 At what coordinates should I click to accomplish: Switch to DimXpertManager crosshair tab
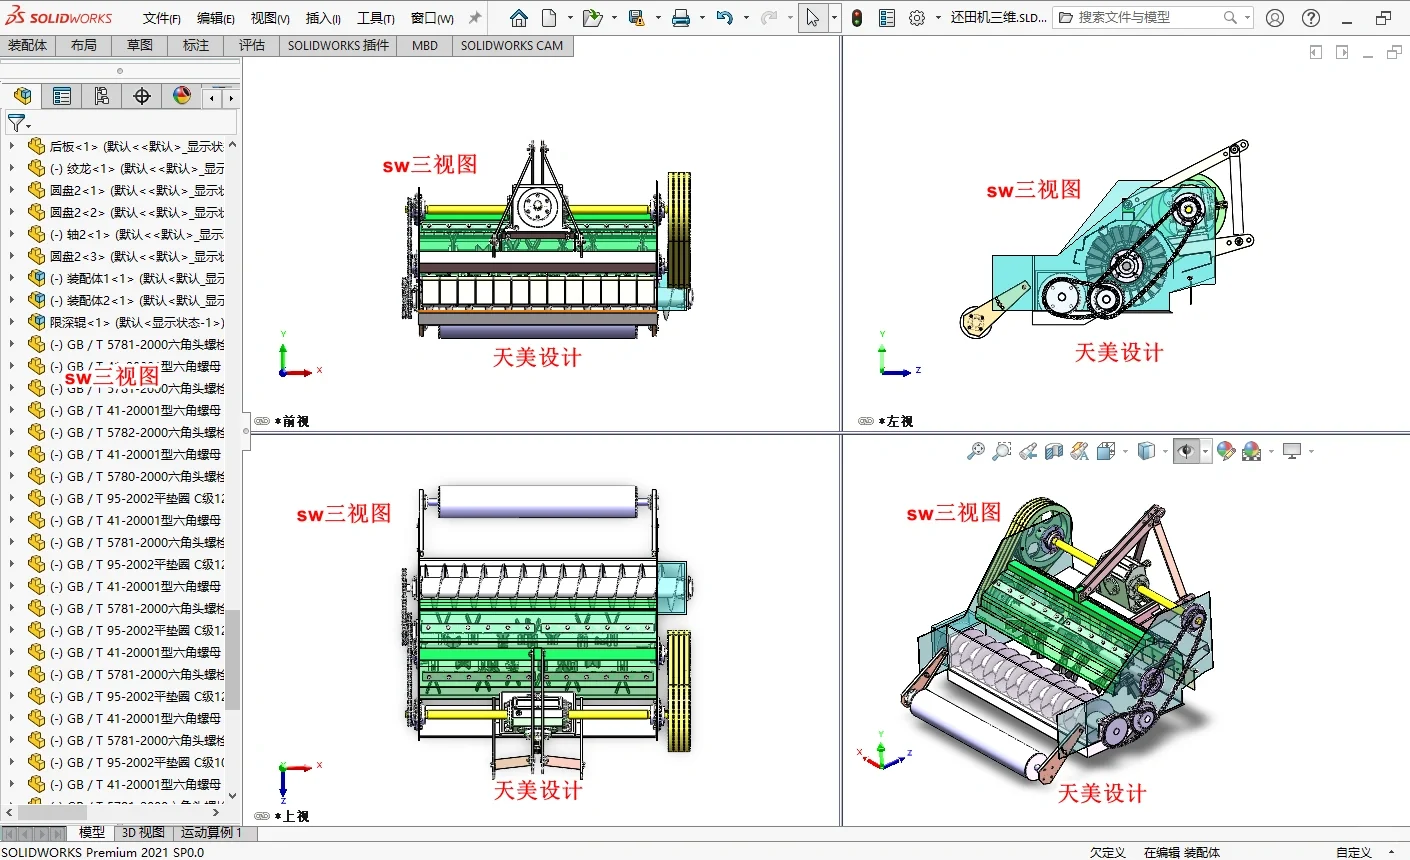(142, 96)
